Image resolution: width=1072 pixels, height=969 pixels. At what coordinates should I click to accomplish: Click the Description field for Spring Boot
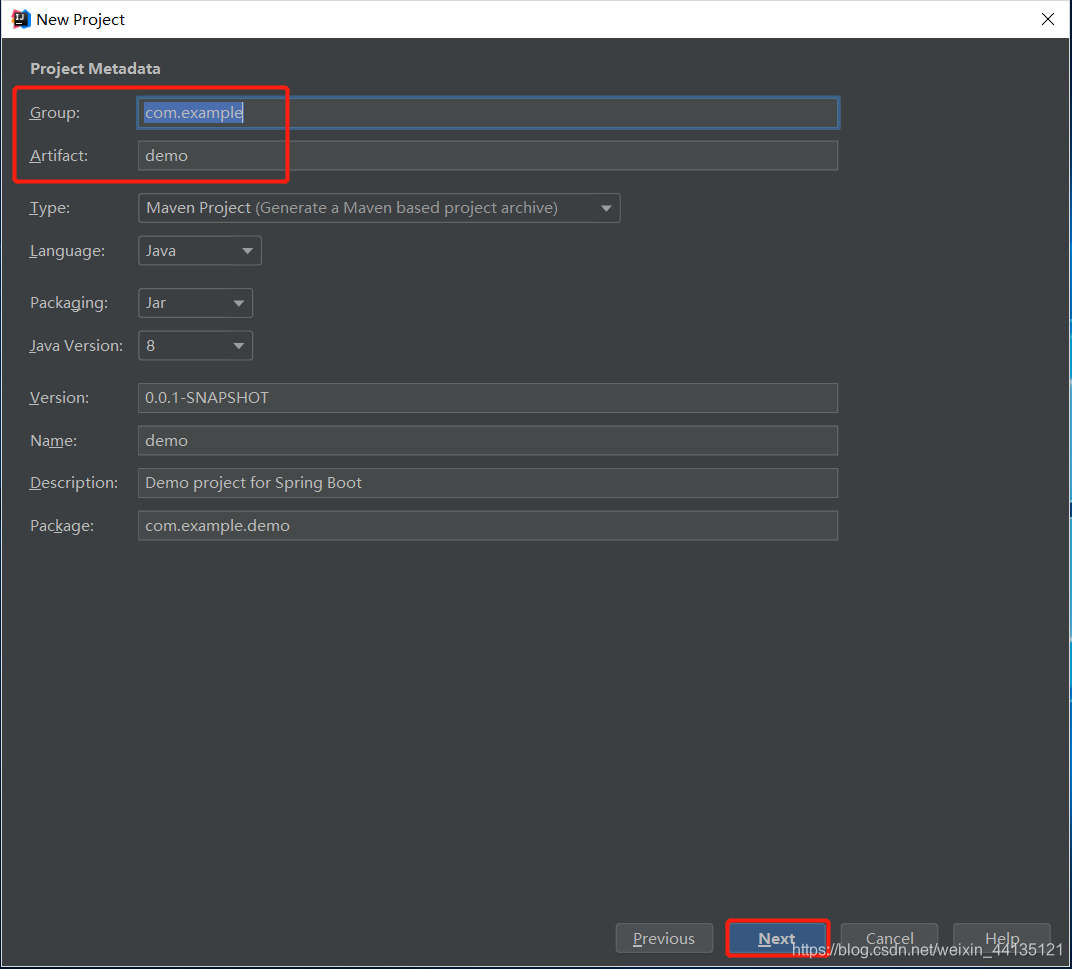click(487, 483)
